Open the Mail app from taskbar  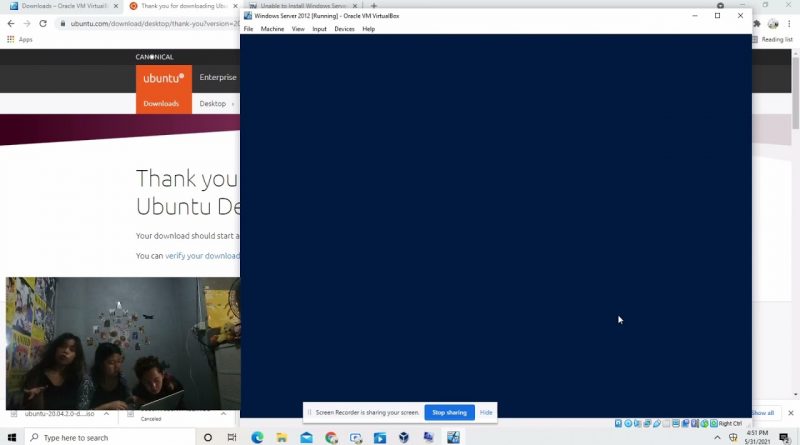tap(306, 437)
